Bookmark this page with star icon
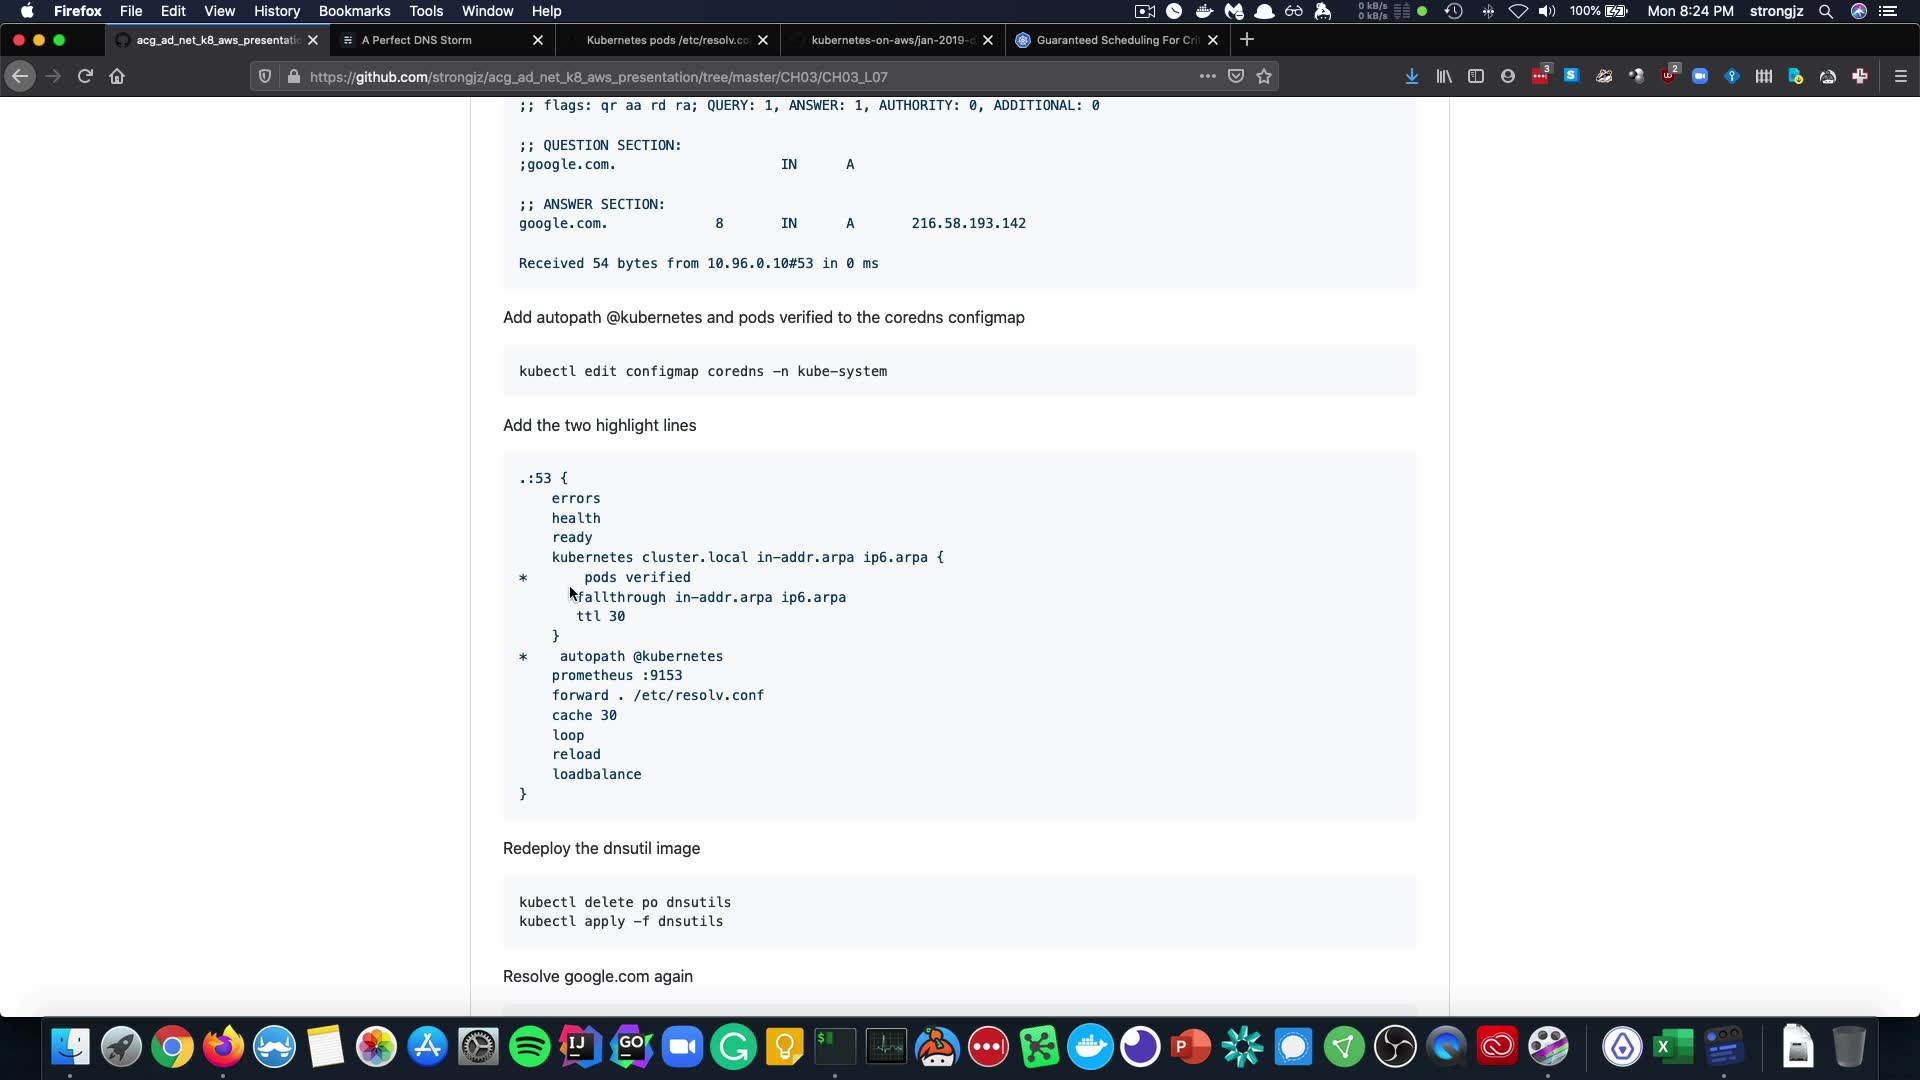The width and height of the screenshot is (1920, 1080). click(x=1264, y=76)
